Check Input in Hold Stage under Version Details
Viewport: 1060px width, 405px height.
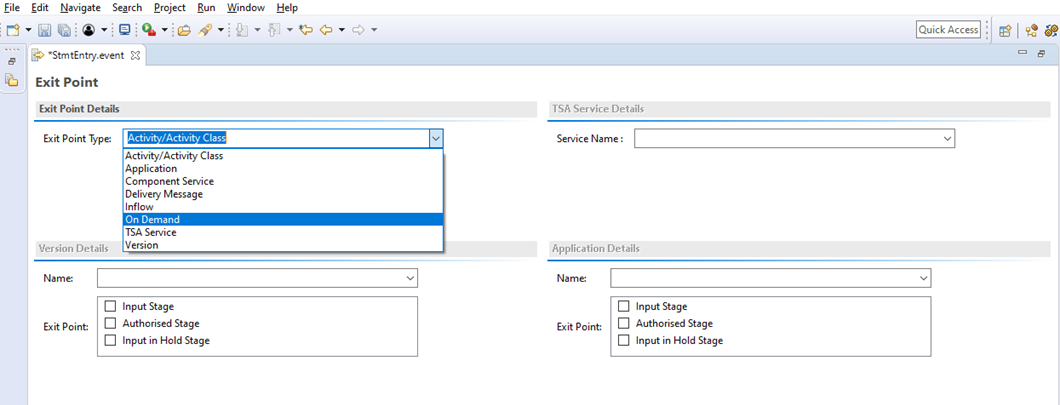click(x=110, y=341)
